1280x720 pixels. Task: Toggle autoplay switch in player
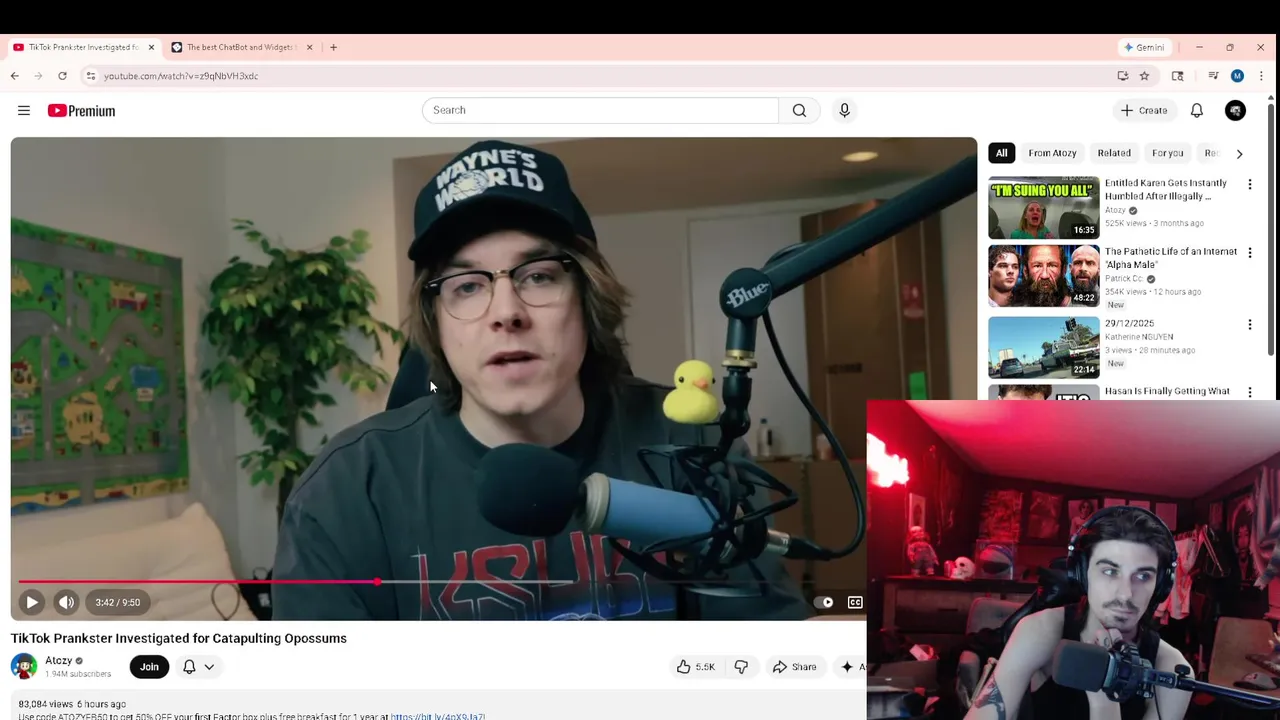click(824, 602)
